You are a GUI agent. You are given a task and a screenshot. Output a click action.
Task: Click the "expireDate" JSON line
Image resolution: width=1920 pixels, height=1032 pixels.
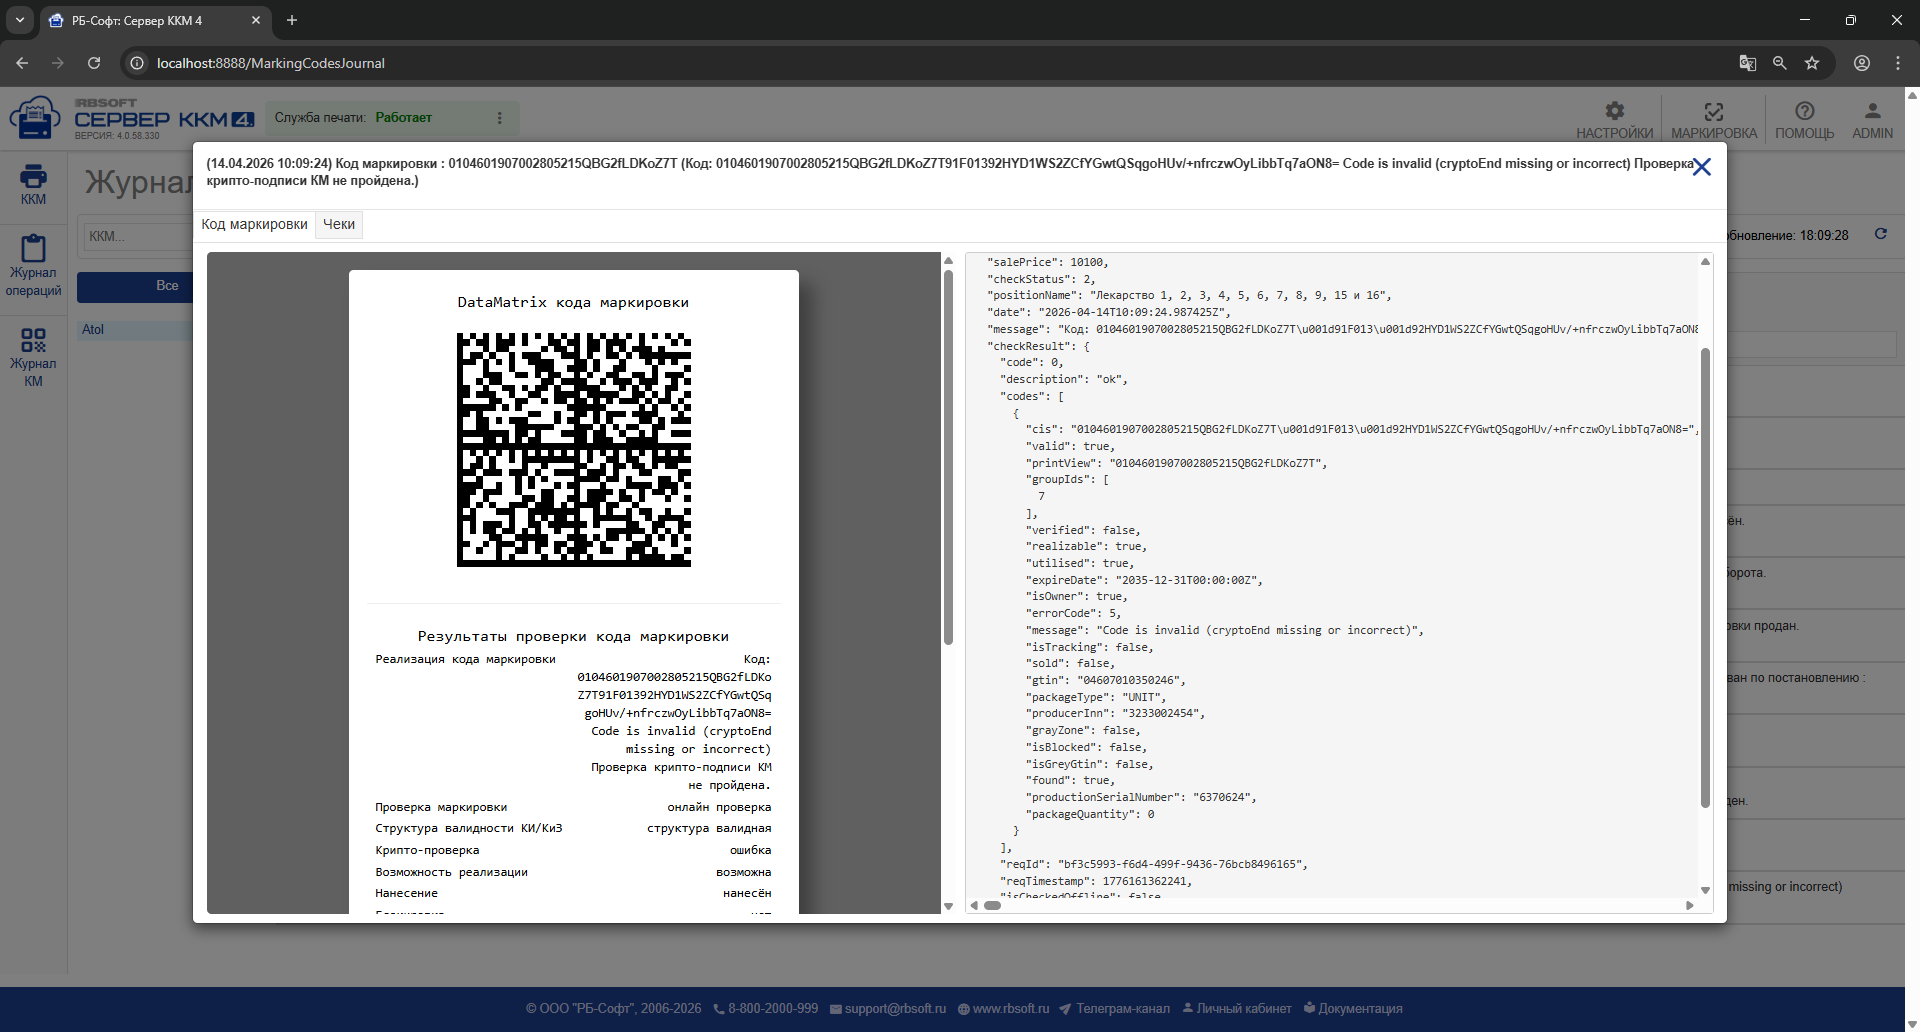1144,580
